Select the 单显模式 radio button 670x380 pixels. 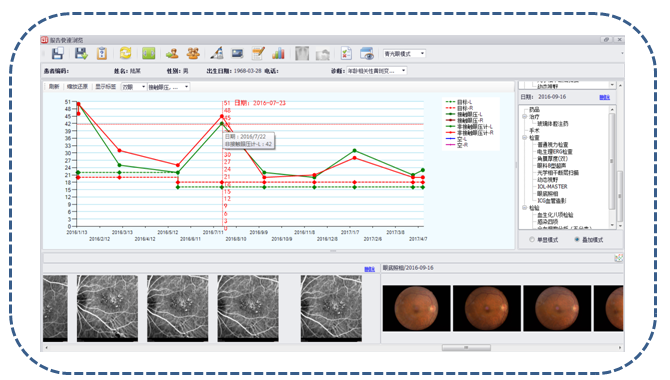pyautogui.click(x=532, y=240)
